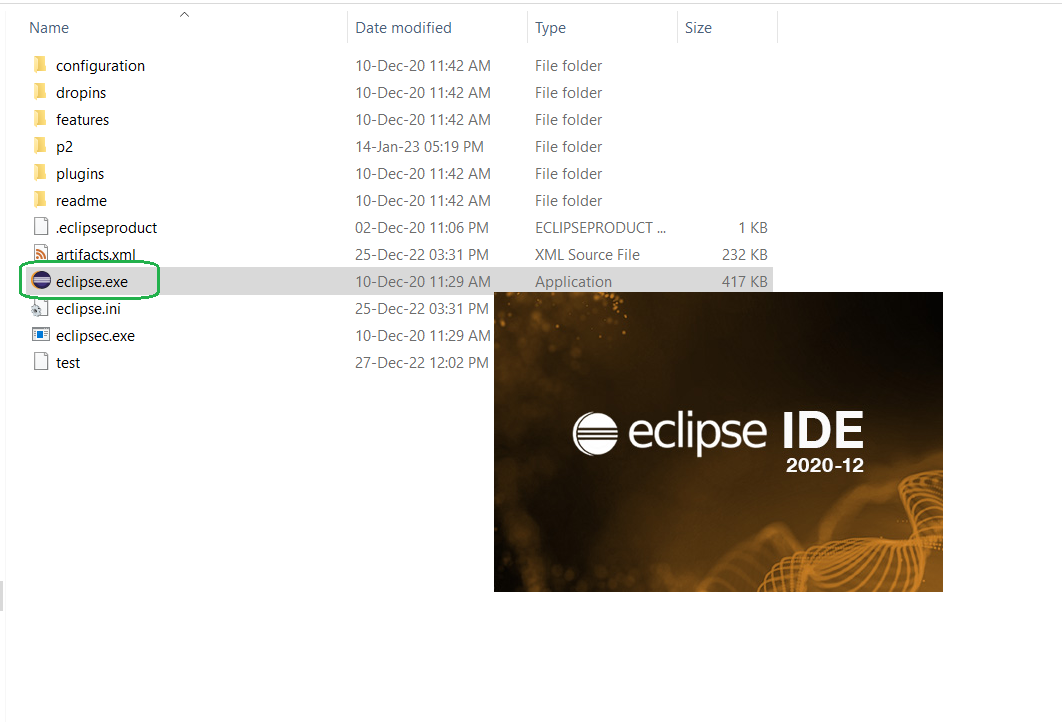
Task: Select the readme folder icon
Action: pos(41,200)
